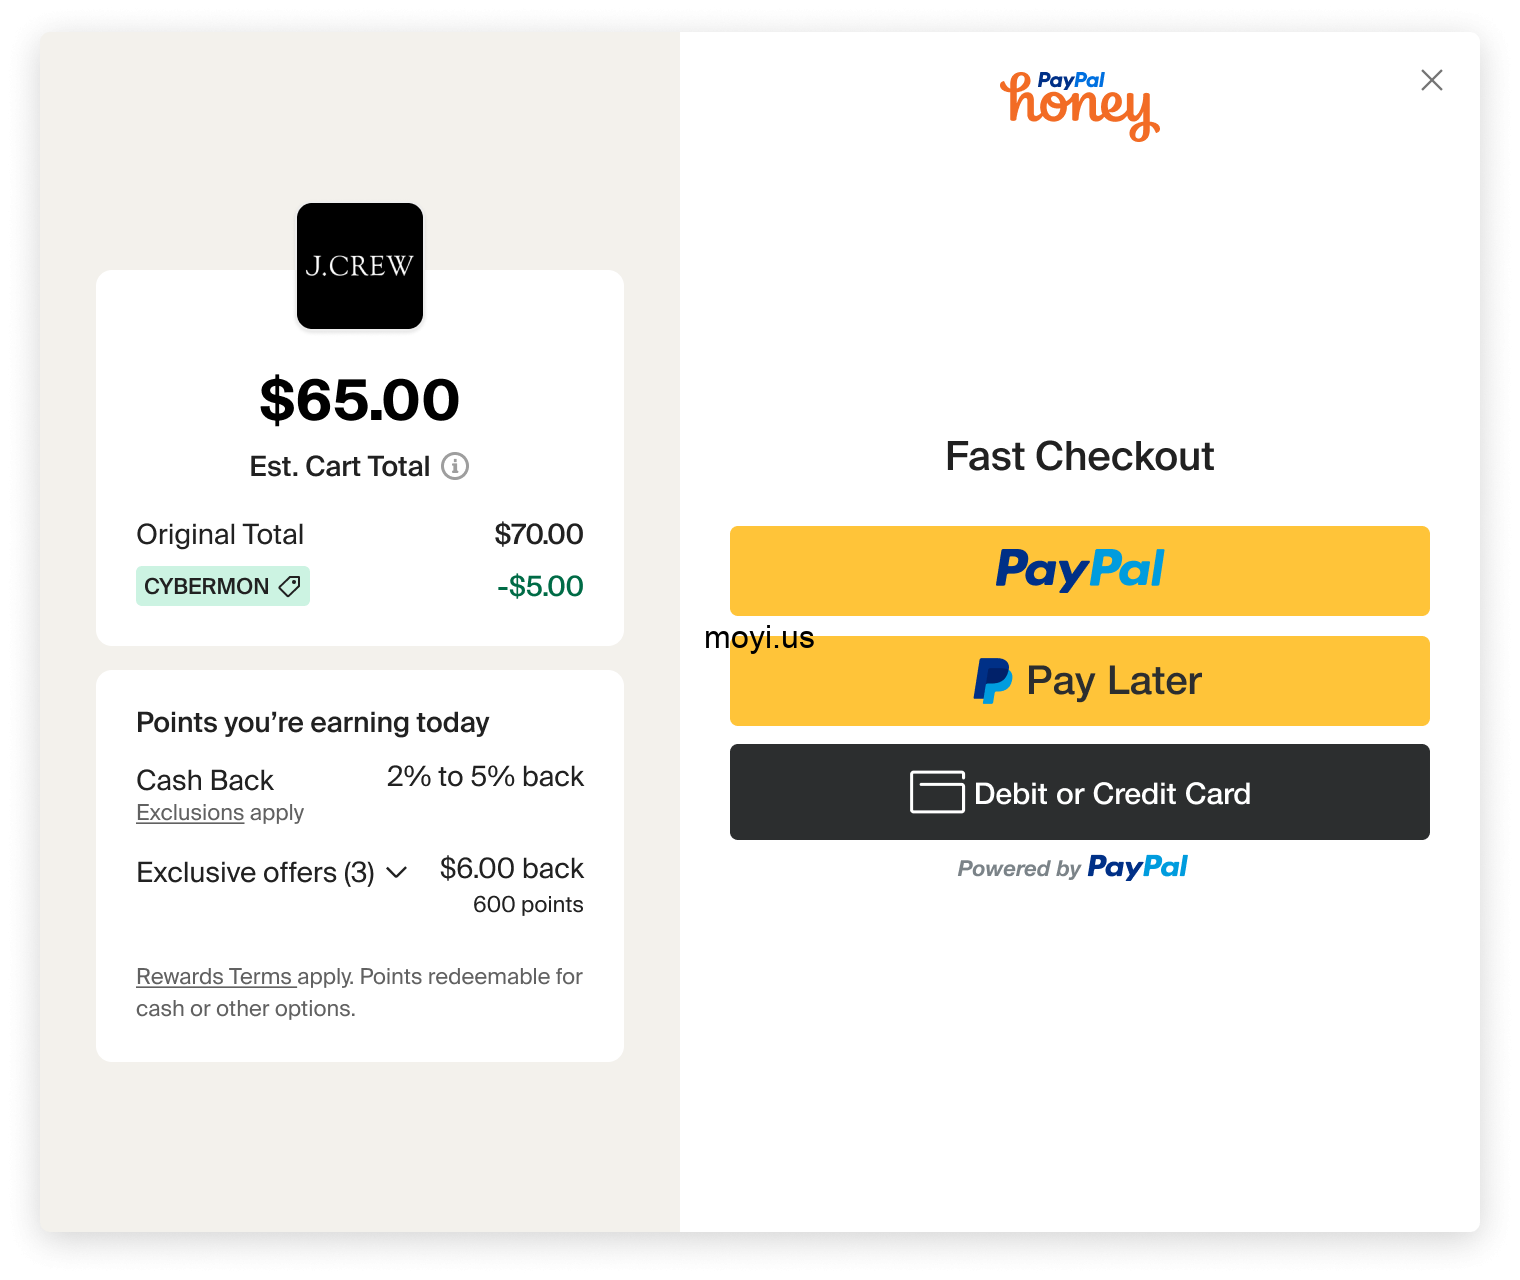This screenshot has width=1520, height=1280.
Task: Click the card icon on Debit or Credit
Action: pyautogui.click(x=937, y=792)
